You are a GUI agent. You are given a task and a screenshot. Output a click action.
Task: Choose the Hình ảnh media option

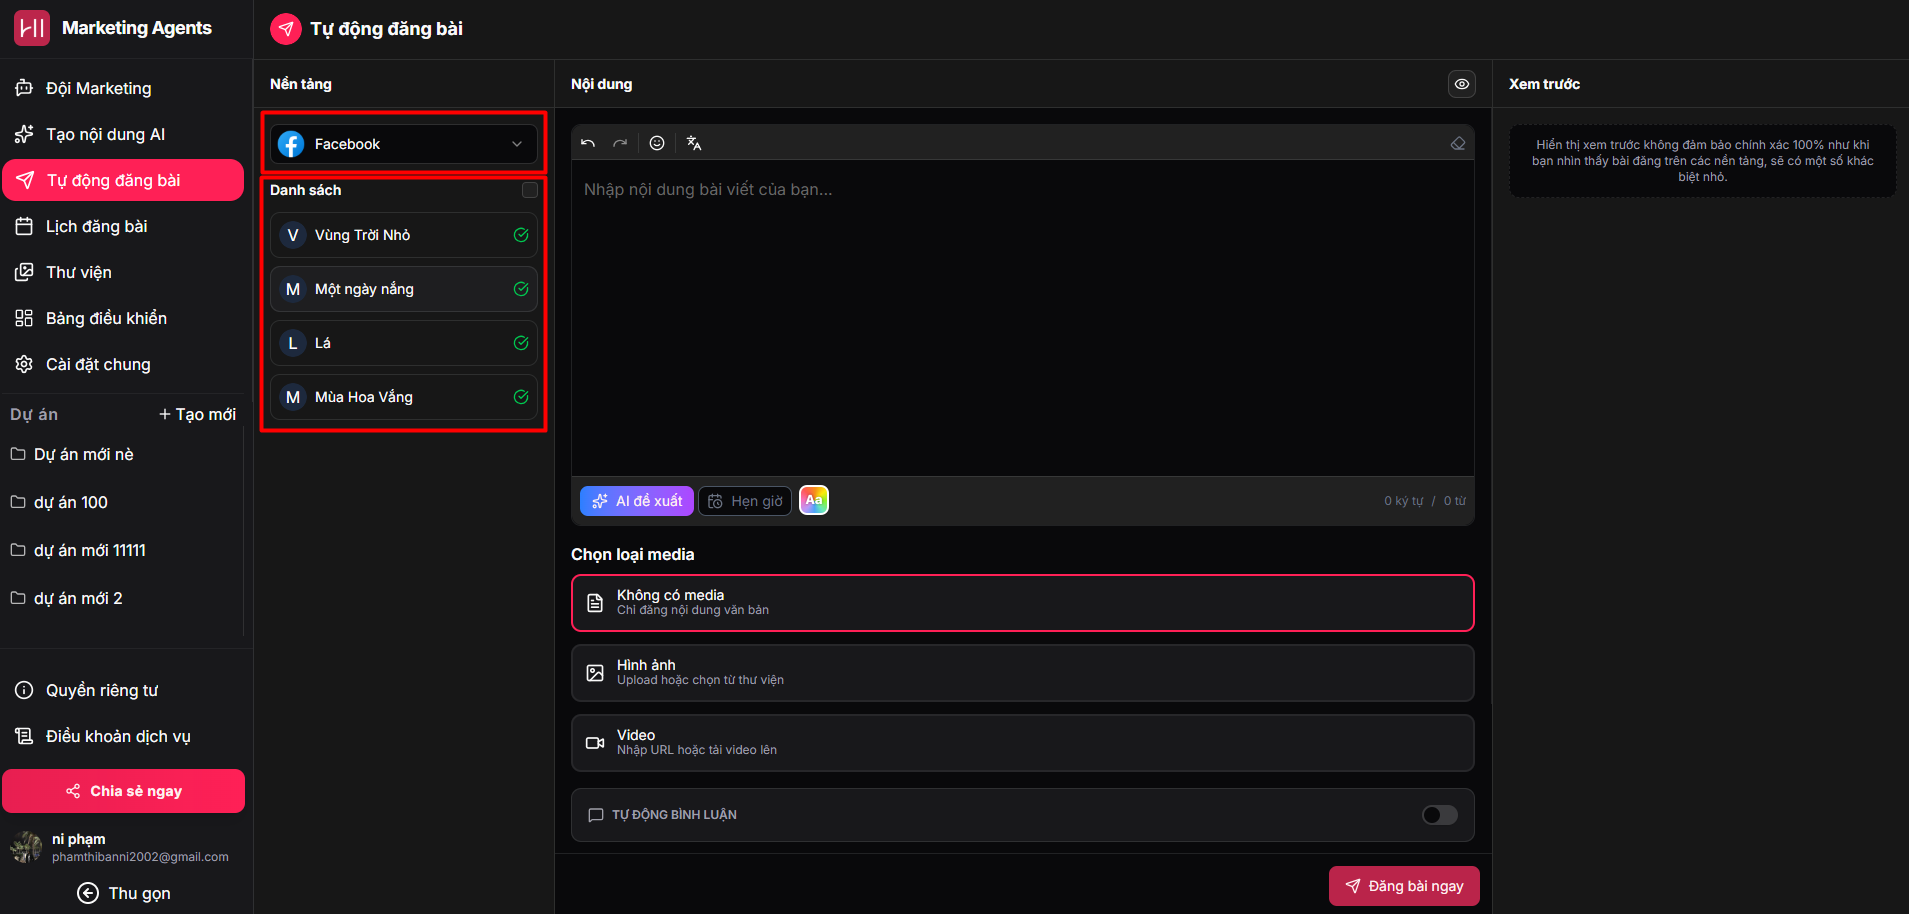(1022, 672)
